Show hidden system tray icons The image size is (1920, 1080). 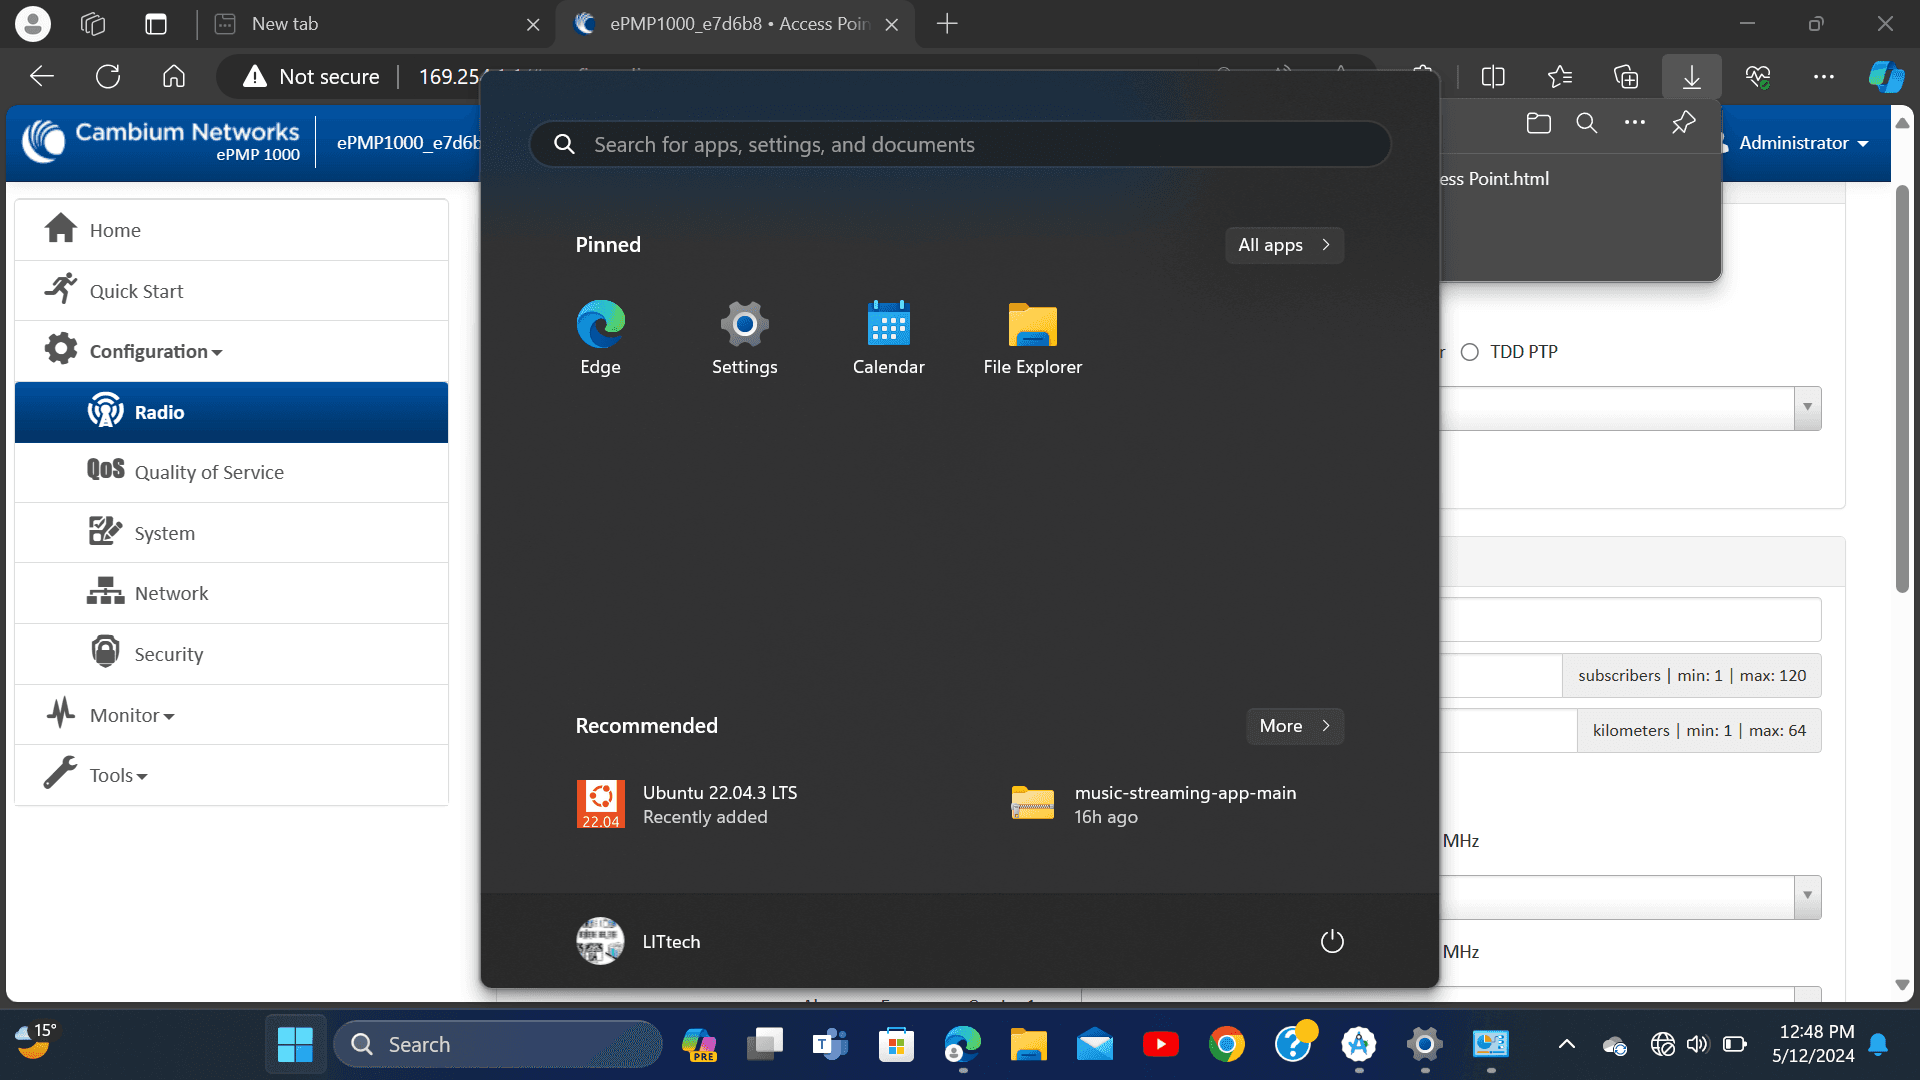pyautogui.click(x=1567, y=1045)
